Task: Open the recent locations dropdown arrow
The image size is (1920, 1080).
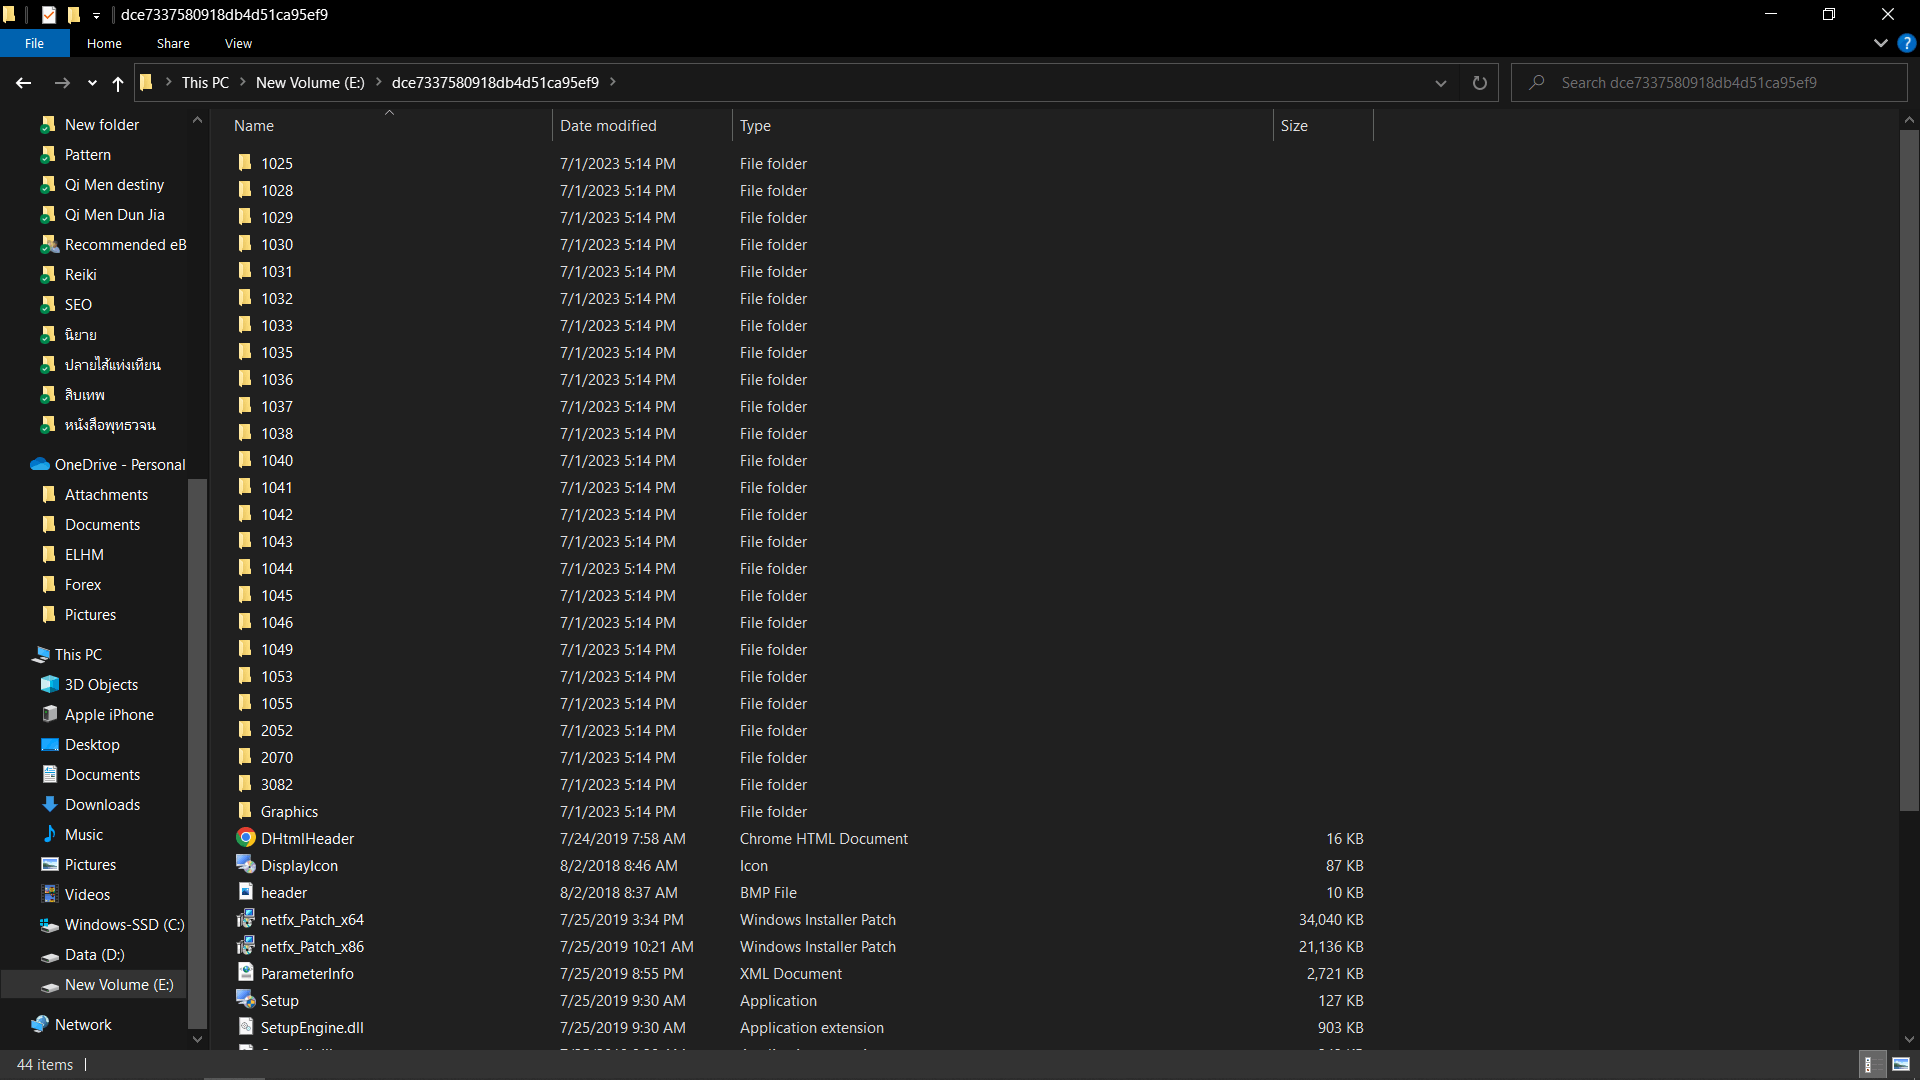Action: tap(92, 83)
